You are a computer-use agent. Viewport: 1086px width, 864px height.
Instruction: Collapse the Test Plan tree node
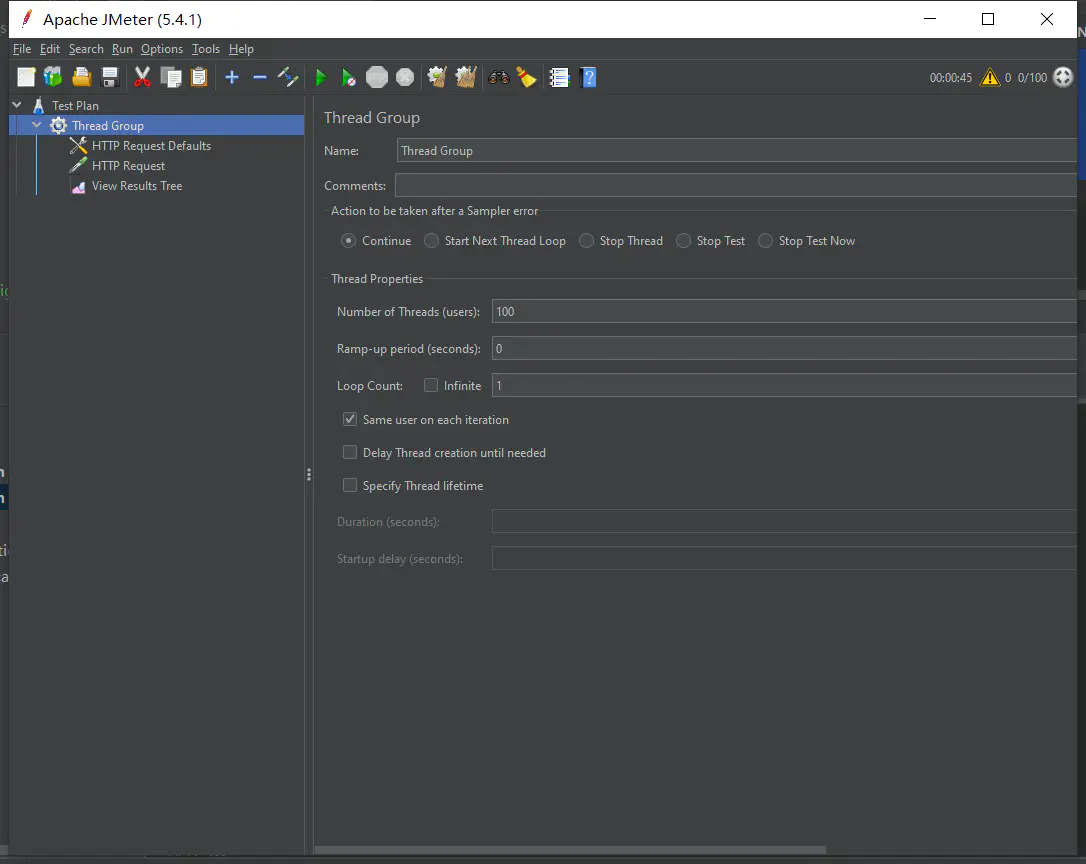tap(17, 105)
